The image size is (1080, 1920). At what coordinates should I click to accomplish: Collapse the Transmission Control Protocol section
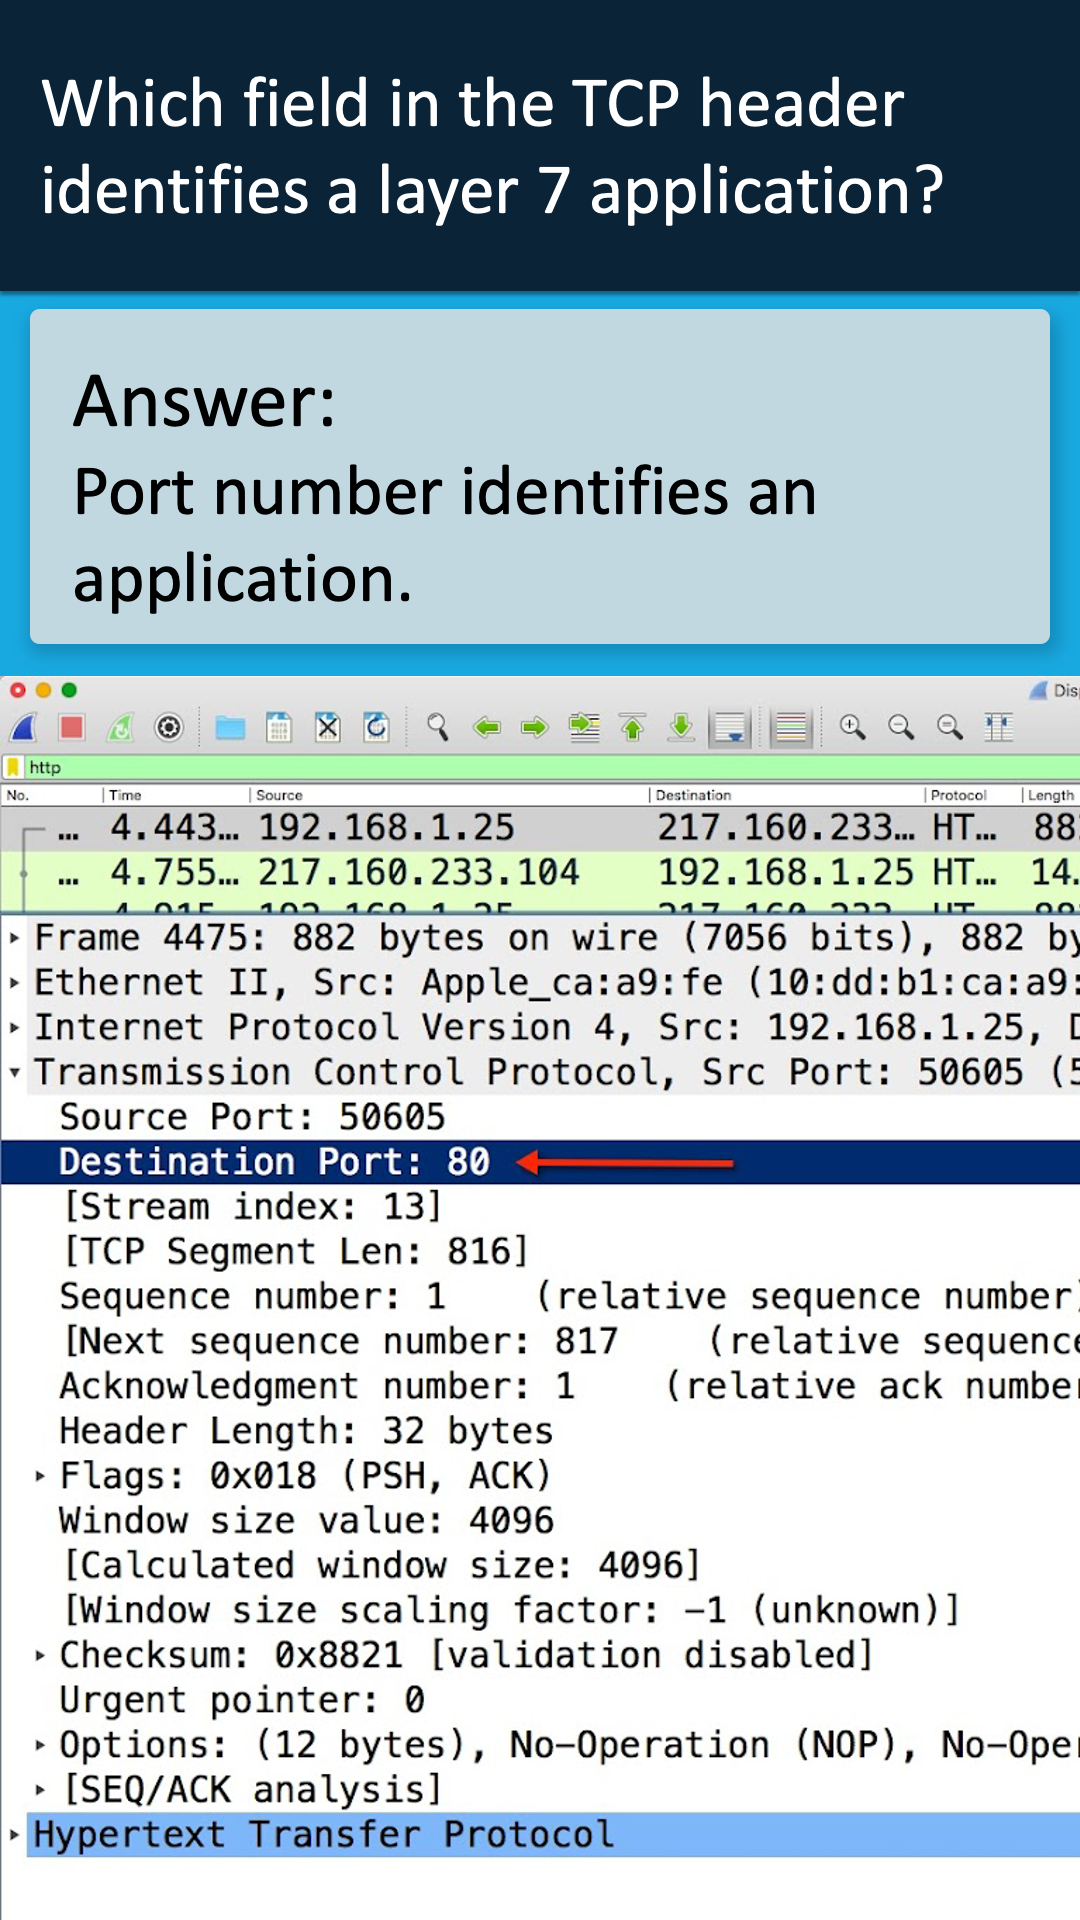click(14, 1072)
